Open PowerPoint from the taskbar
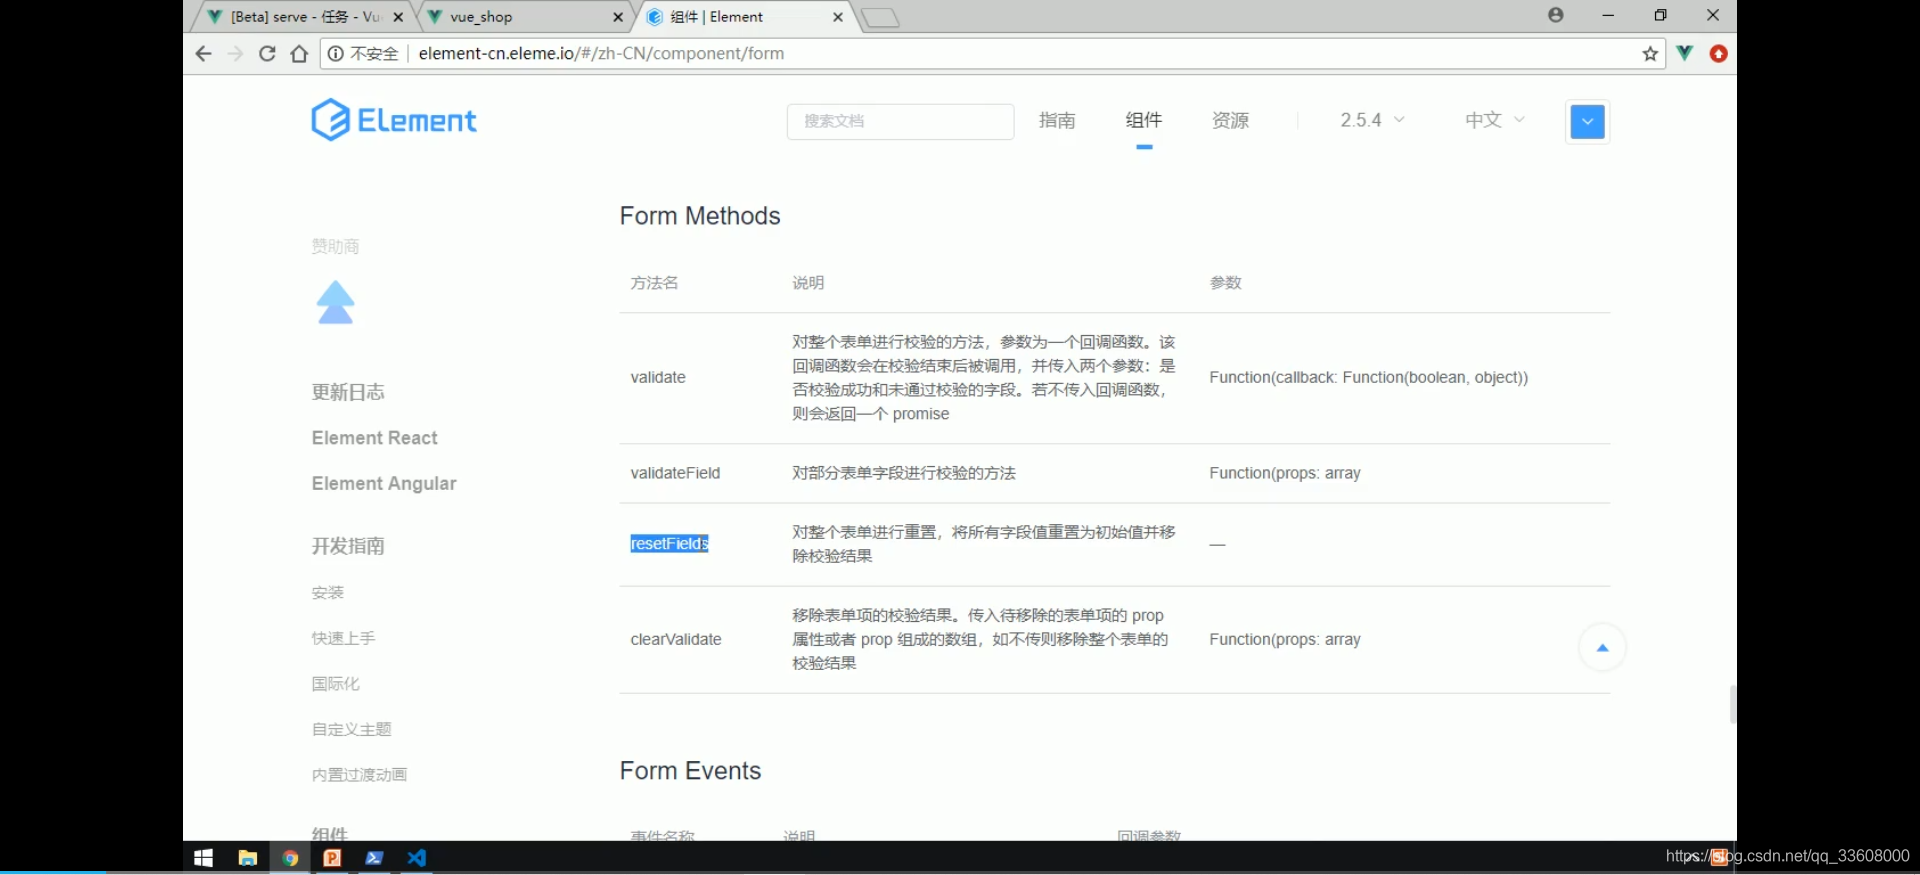This screenshot has width=1920, height=875. coord(332,858)
